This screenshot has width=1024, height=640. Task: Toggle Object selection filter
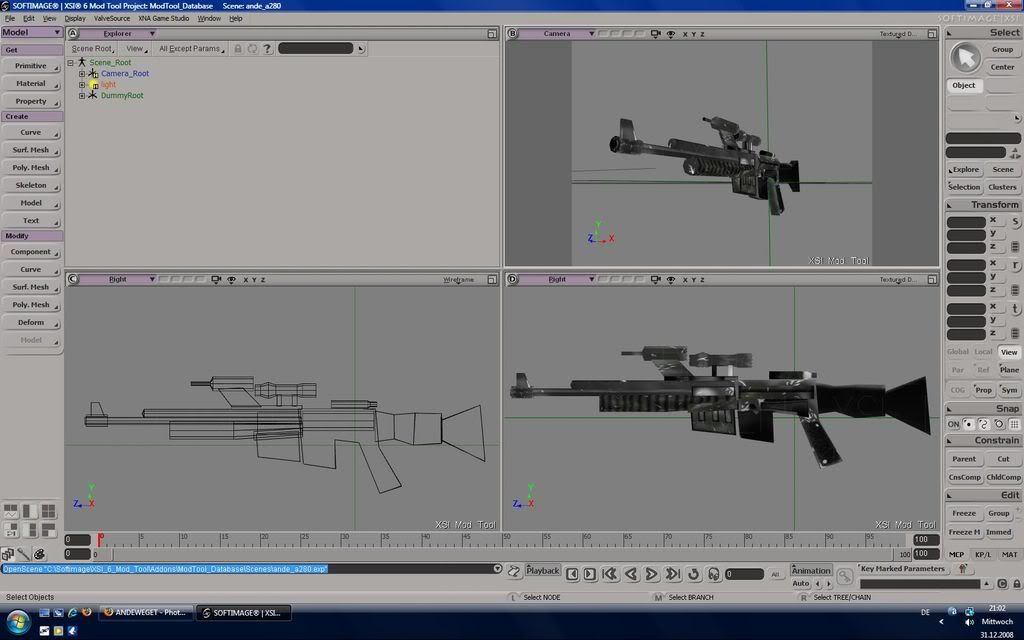[x=964, y=86]
